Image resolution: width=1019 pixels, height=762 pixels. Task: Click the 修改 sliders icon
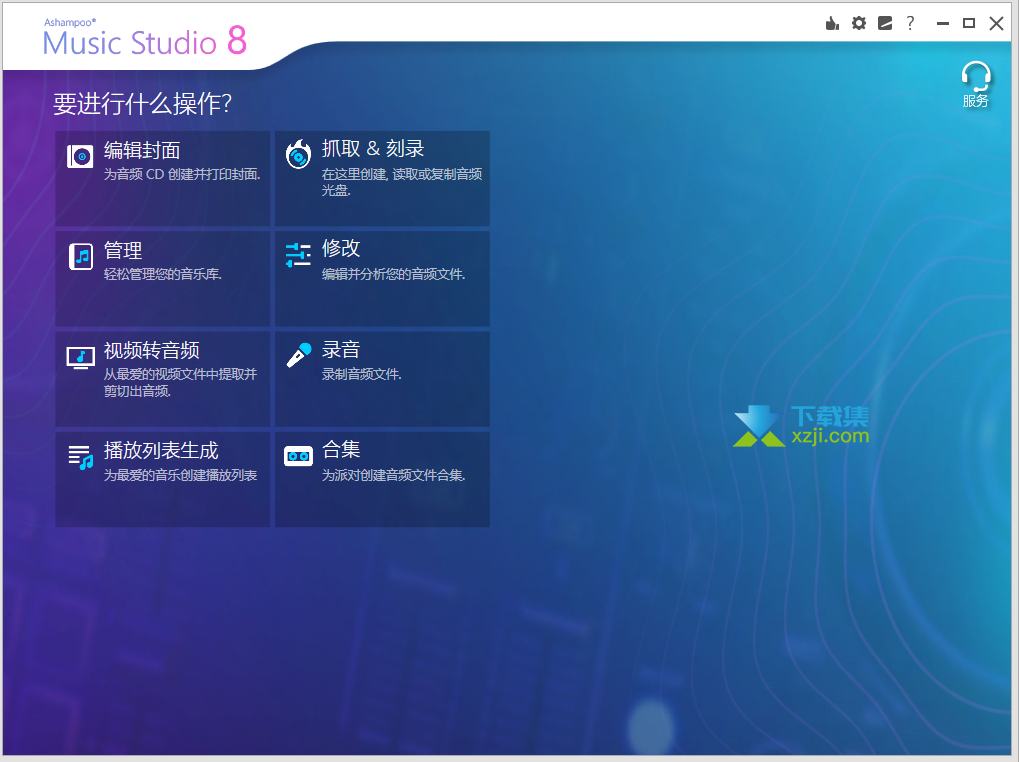point(298,255)
